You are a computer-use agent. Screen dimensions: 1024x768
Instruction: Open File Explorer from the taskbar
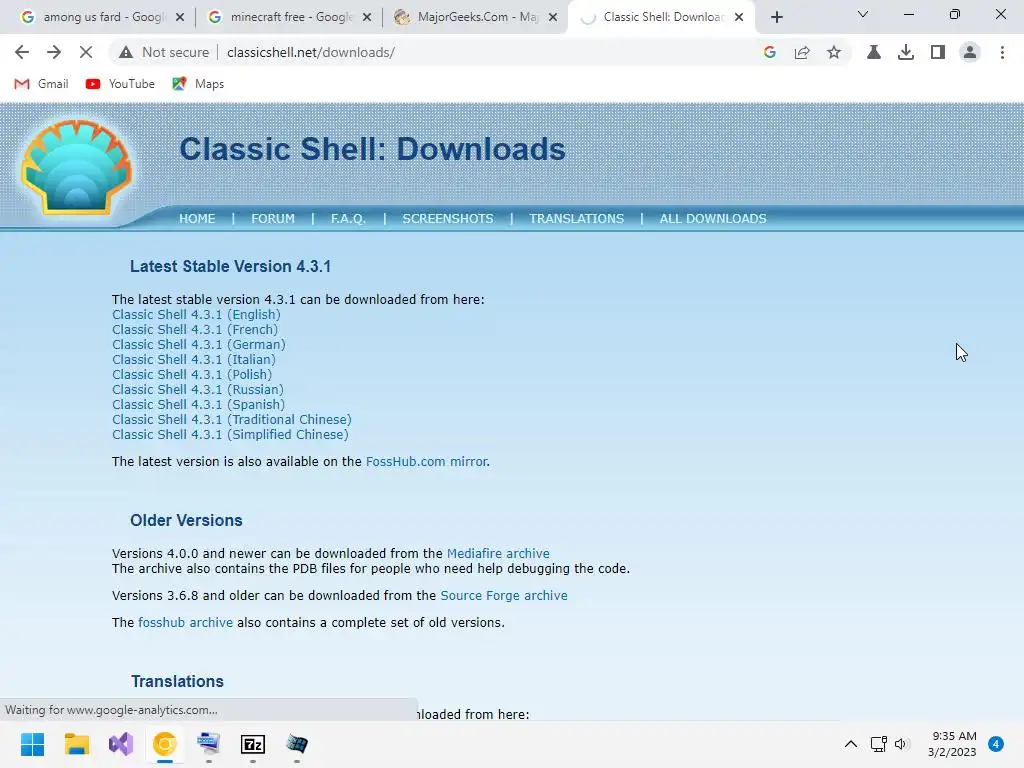pyautogui.click(x=76, y=744)
